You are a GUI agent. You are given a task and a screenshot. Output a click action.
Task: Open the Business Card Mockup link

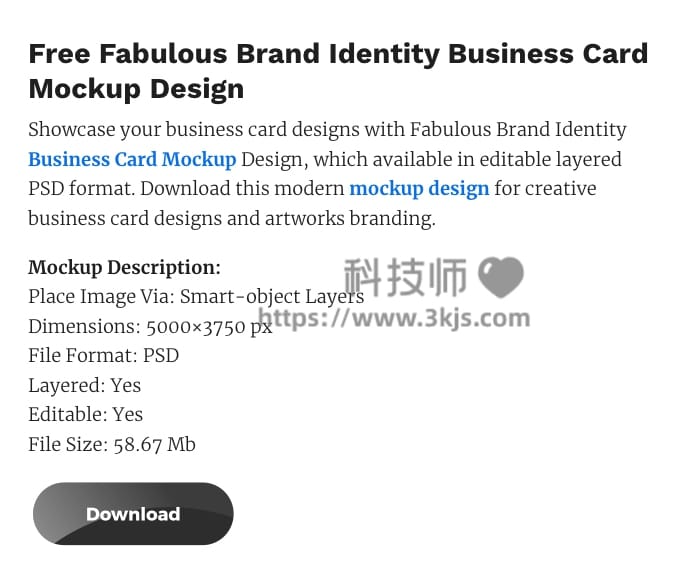[x=132, y=159]
